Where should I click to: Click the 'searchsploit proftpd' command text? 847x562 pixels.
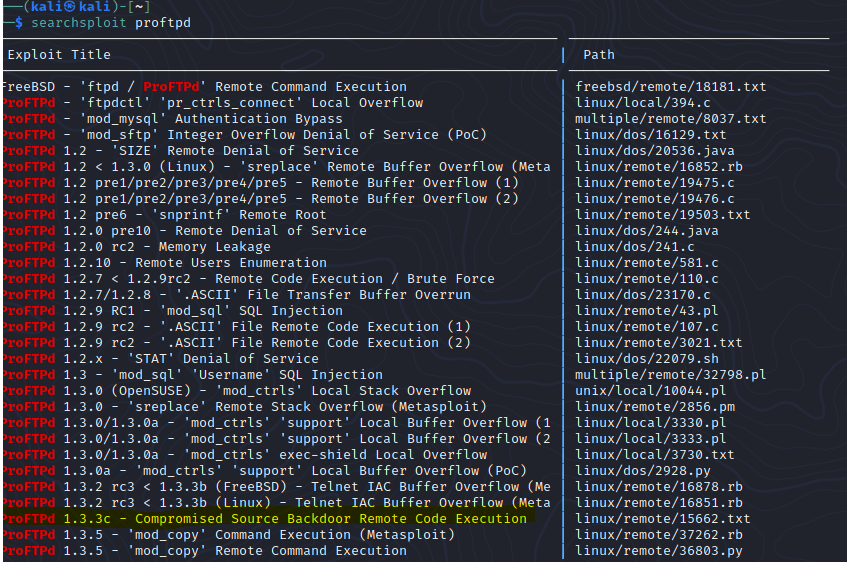point(110,22)
